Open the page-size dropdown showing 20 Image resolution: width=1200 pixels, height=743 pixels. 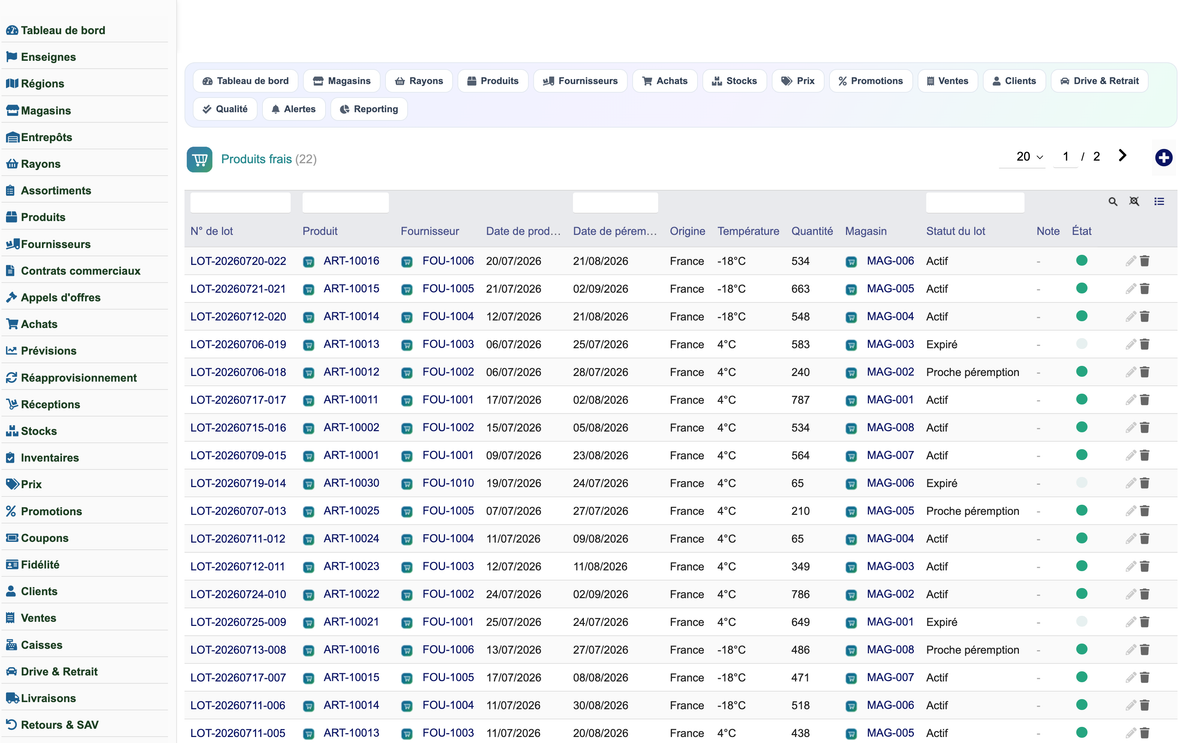1023,157
